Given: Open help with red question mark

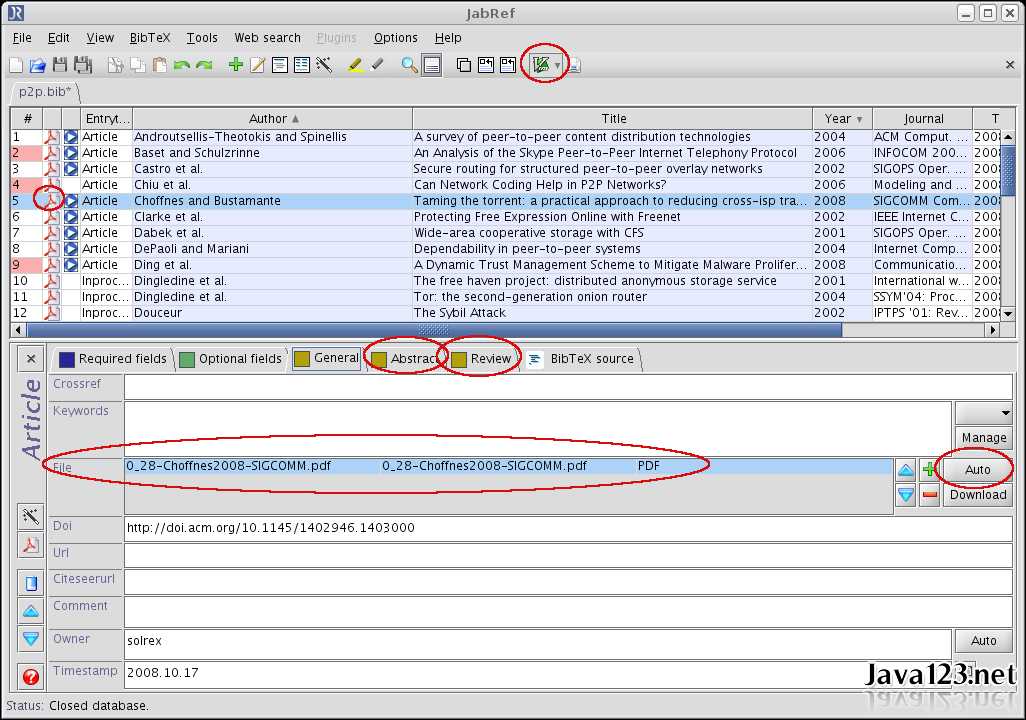Looking at the screenshot, I should pos(31,677).
